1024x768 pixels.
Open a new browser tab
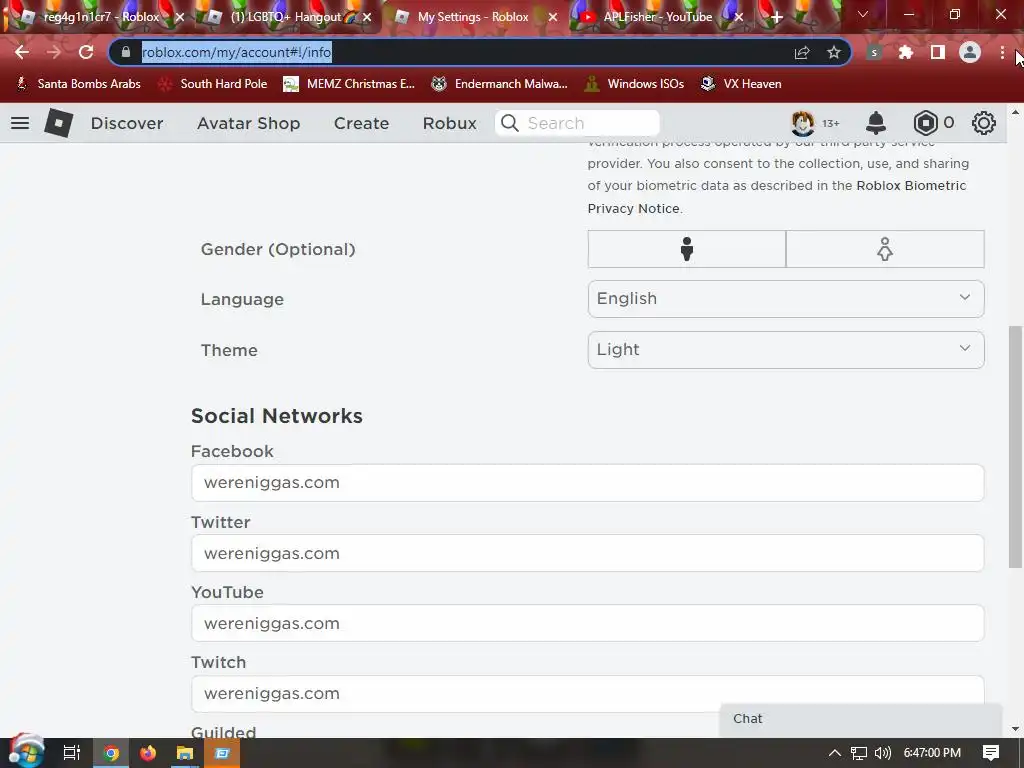tap(776, 18)
